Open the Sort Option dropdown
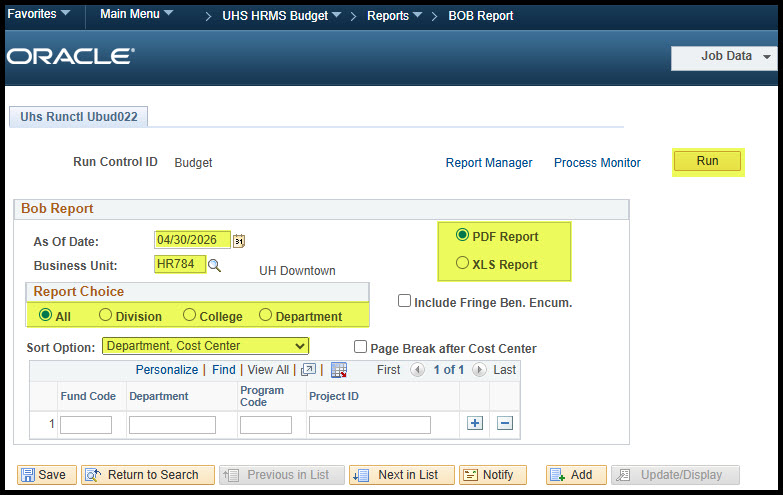This screenshot has width=783, height=495. click(205, 346)
